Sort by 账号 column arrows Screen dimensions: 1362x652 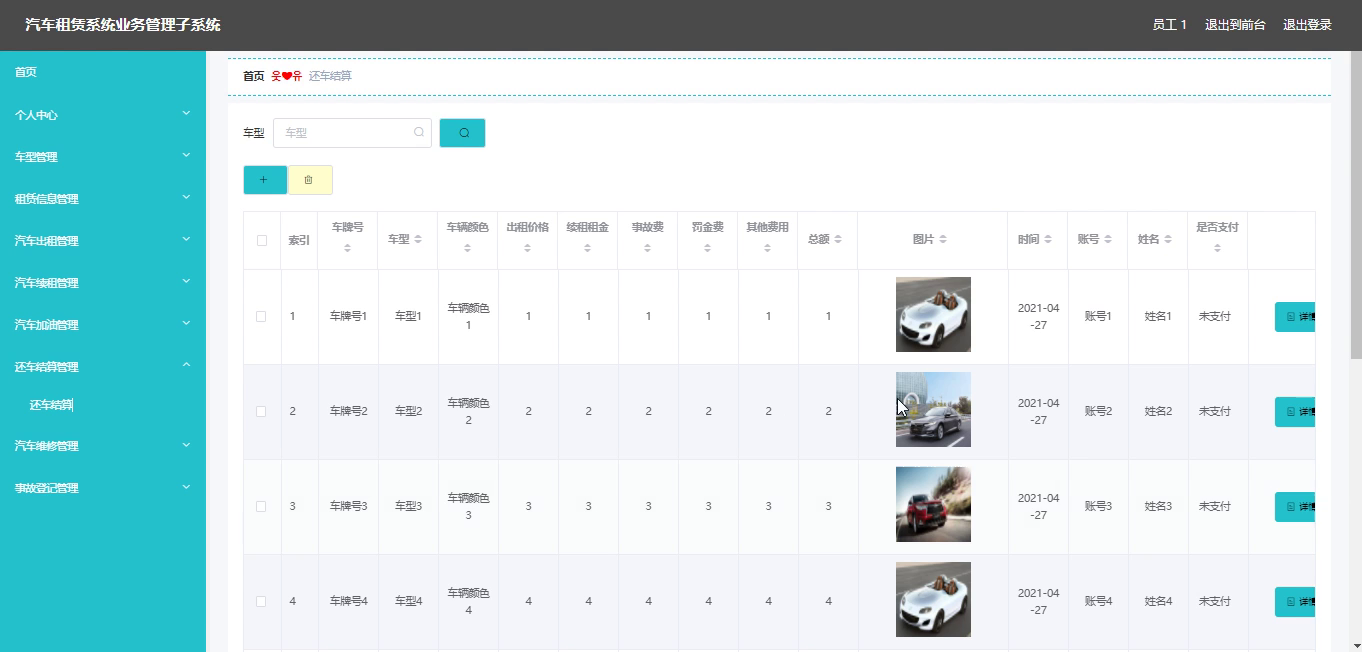pos(1108,240)
